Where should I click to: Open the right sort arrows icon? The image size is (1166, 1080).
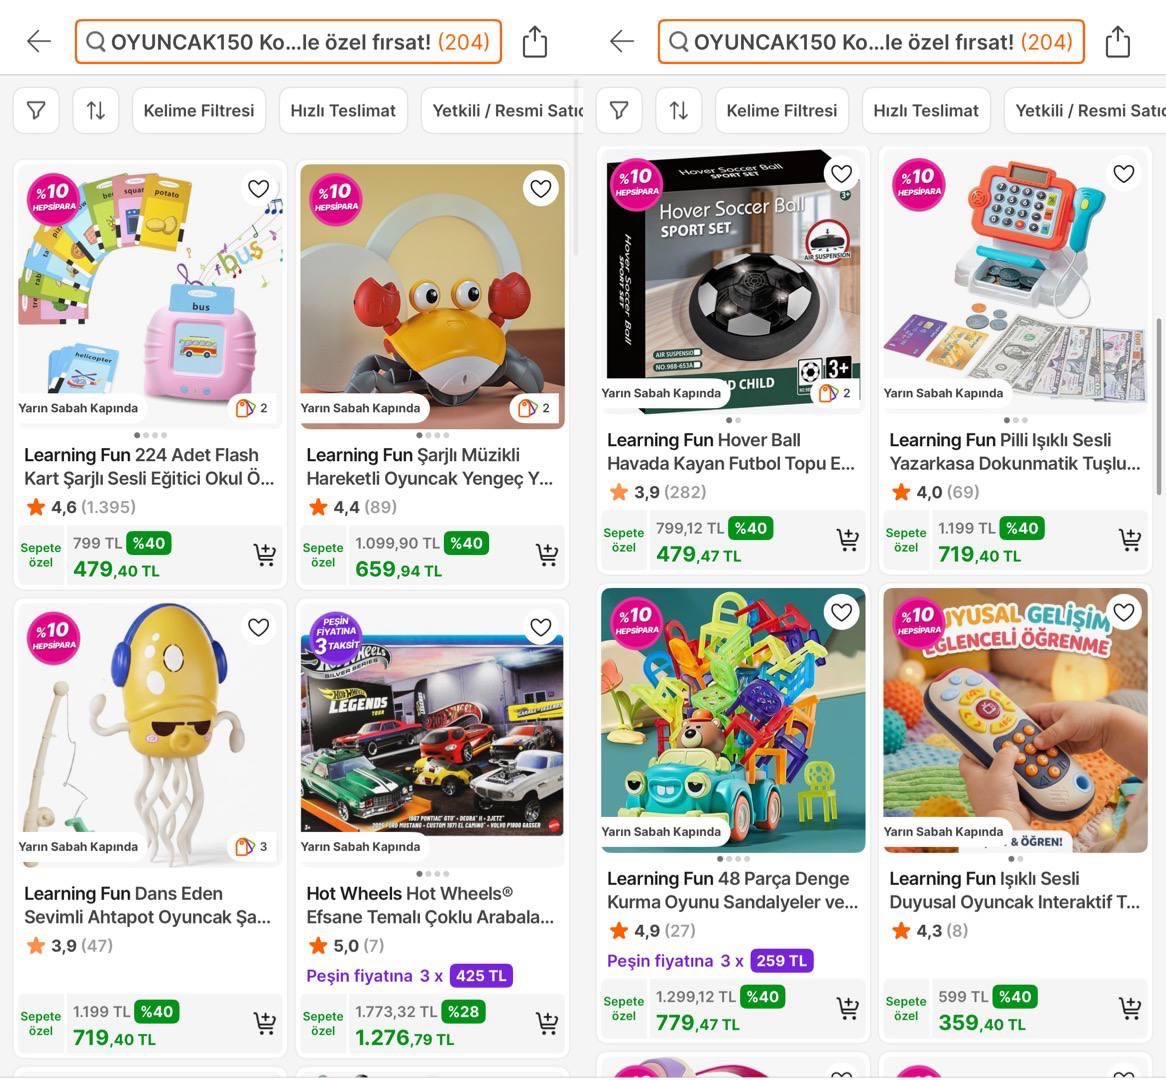[678, 111]
